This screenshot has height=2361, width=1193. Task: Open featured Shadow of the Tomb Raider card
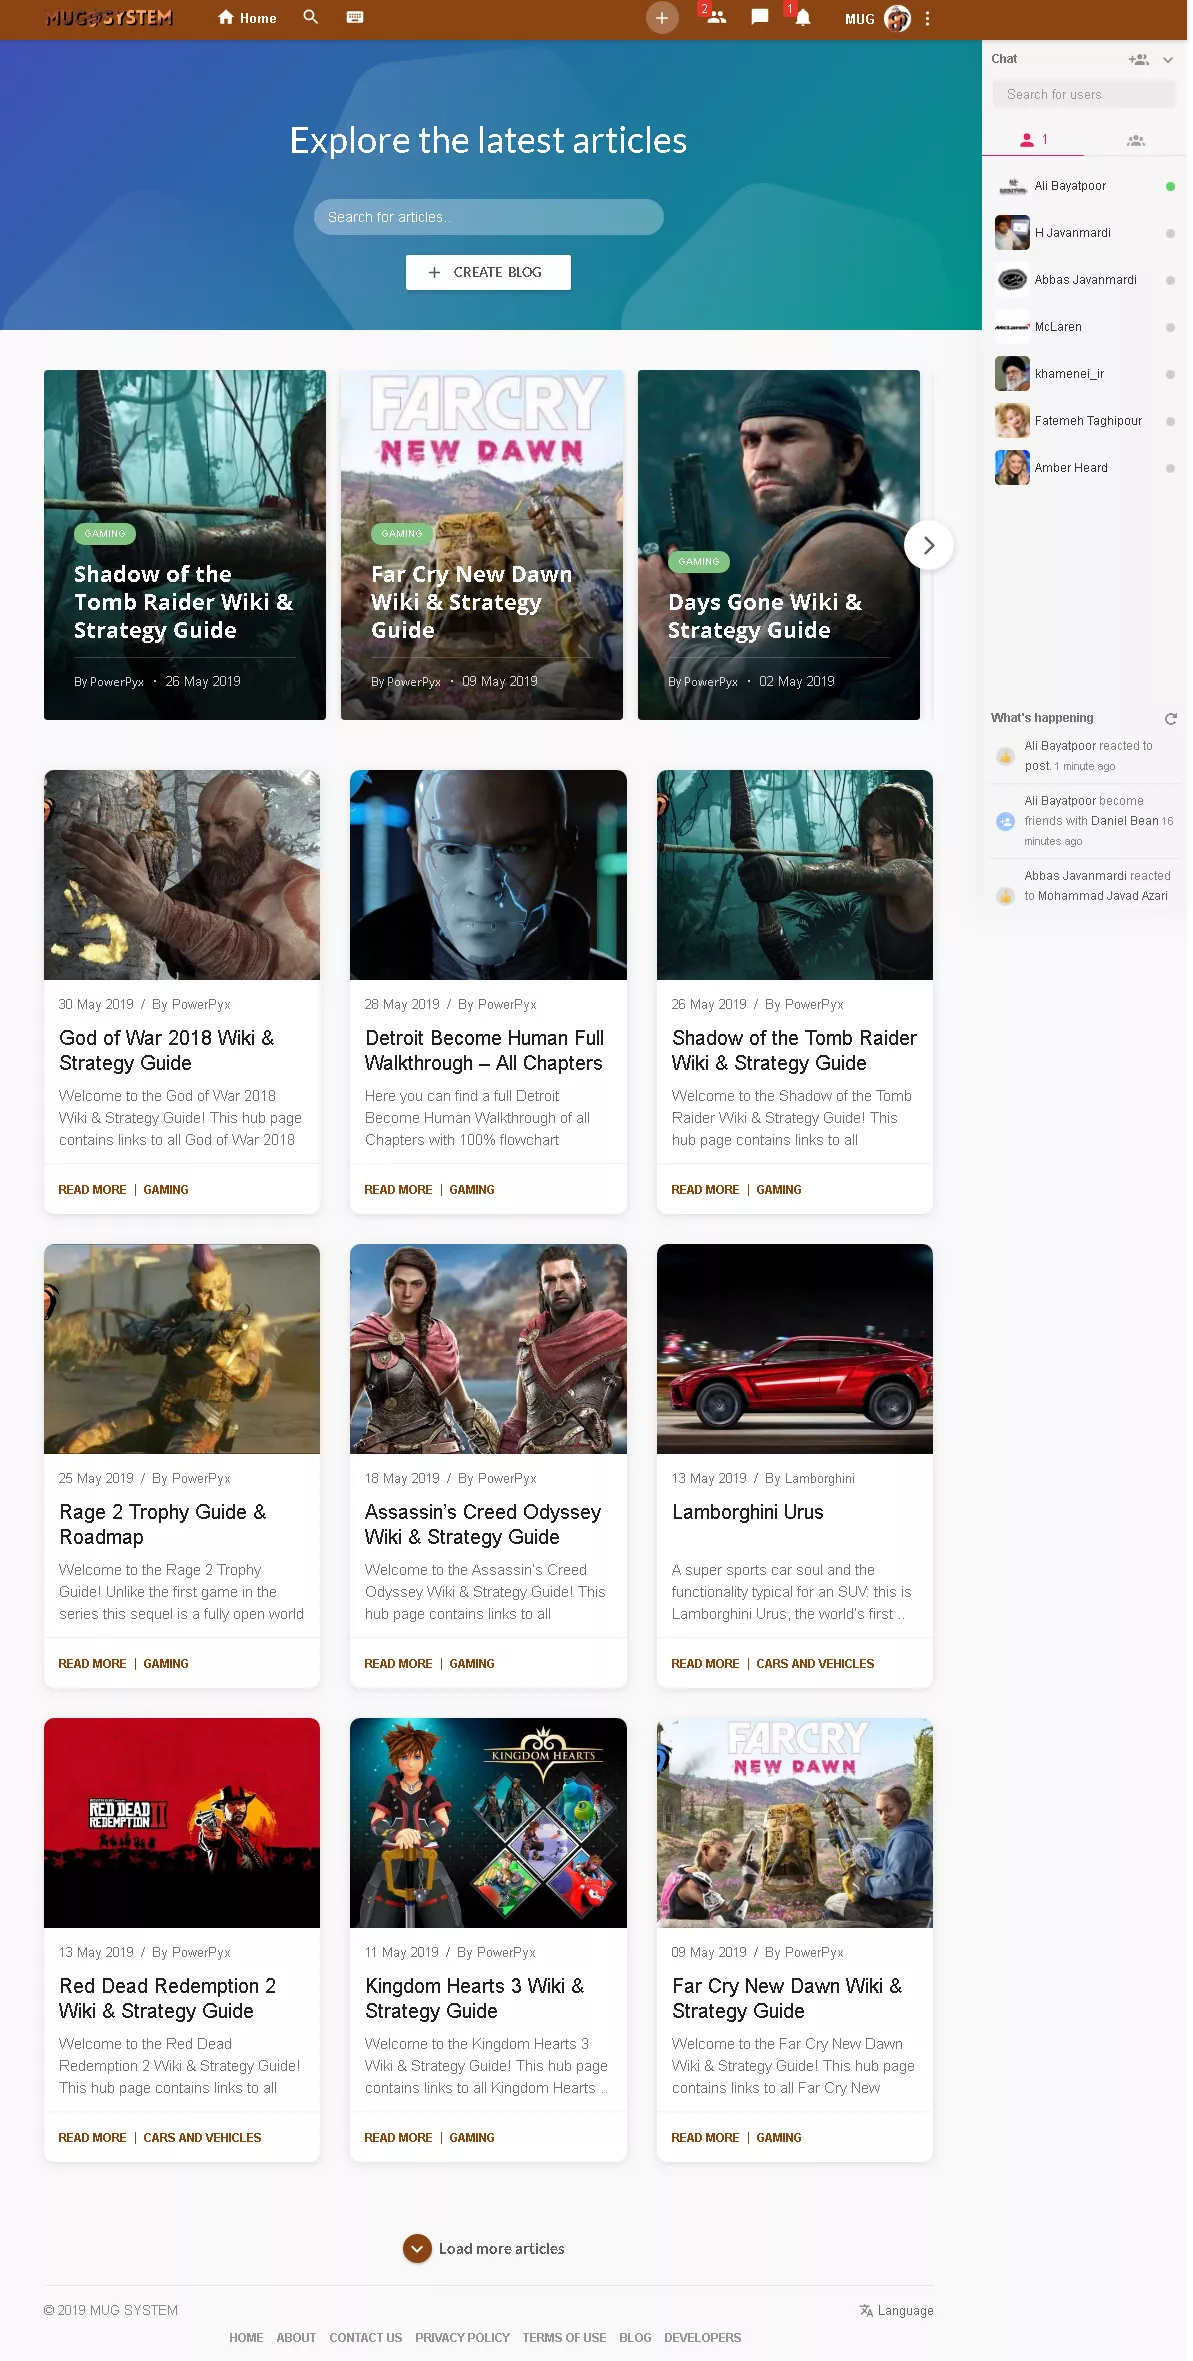(185, 545)
